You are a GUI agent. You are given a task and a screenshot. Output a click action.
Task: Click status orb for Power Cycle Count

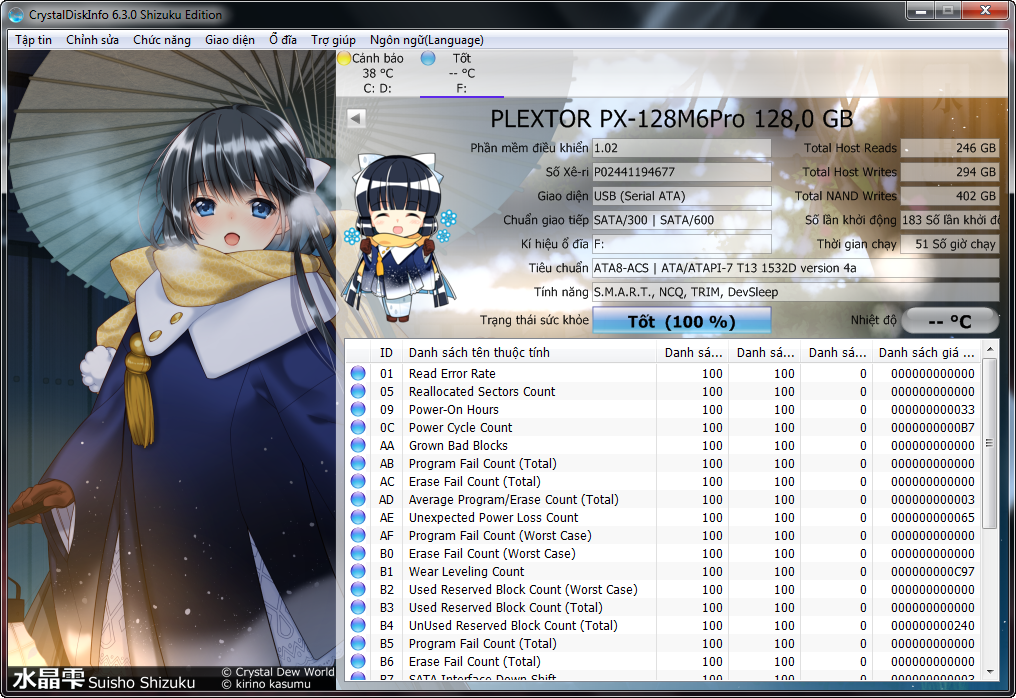(358, 427)
